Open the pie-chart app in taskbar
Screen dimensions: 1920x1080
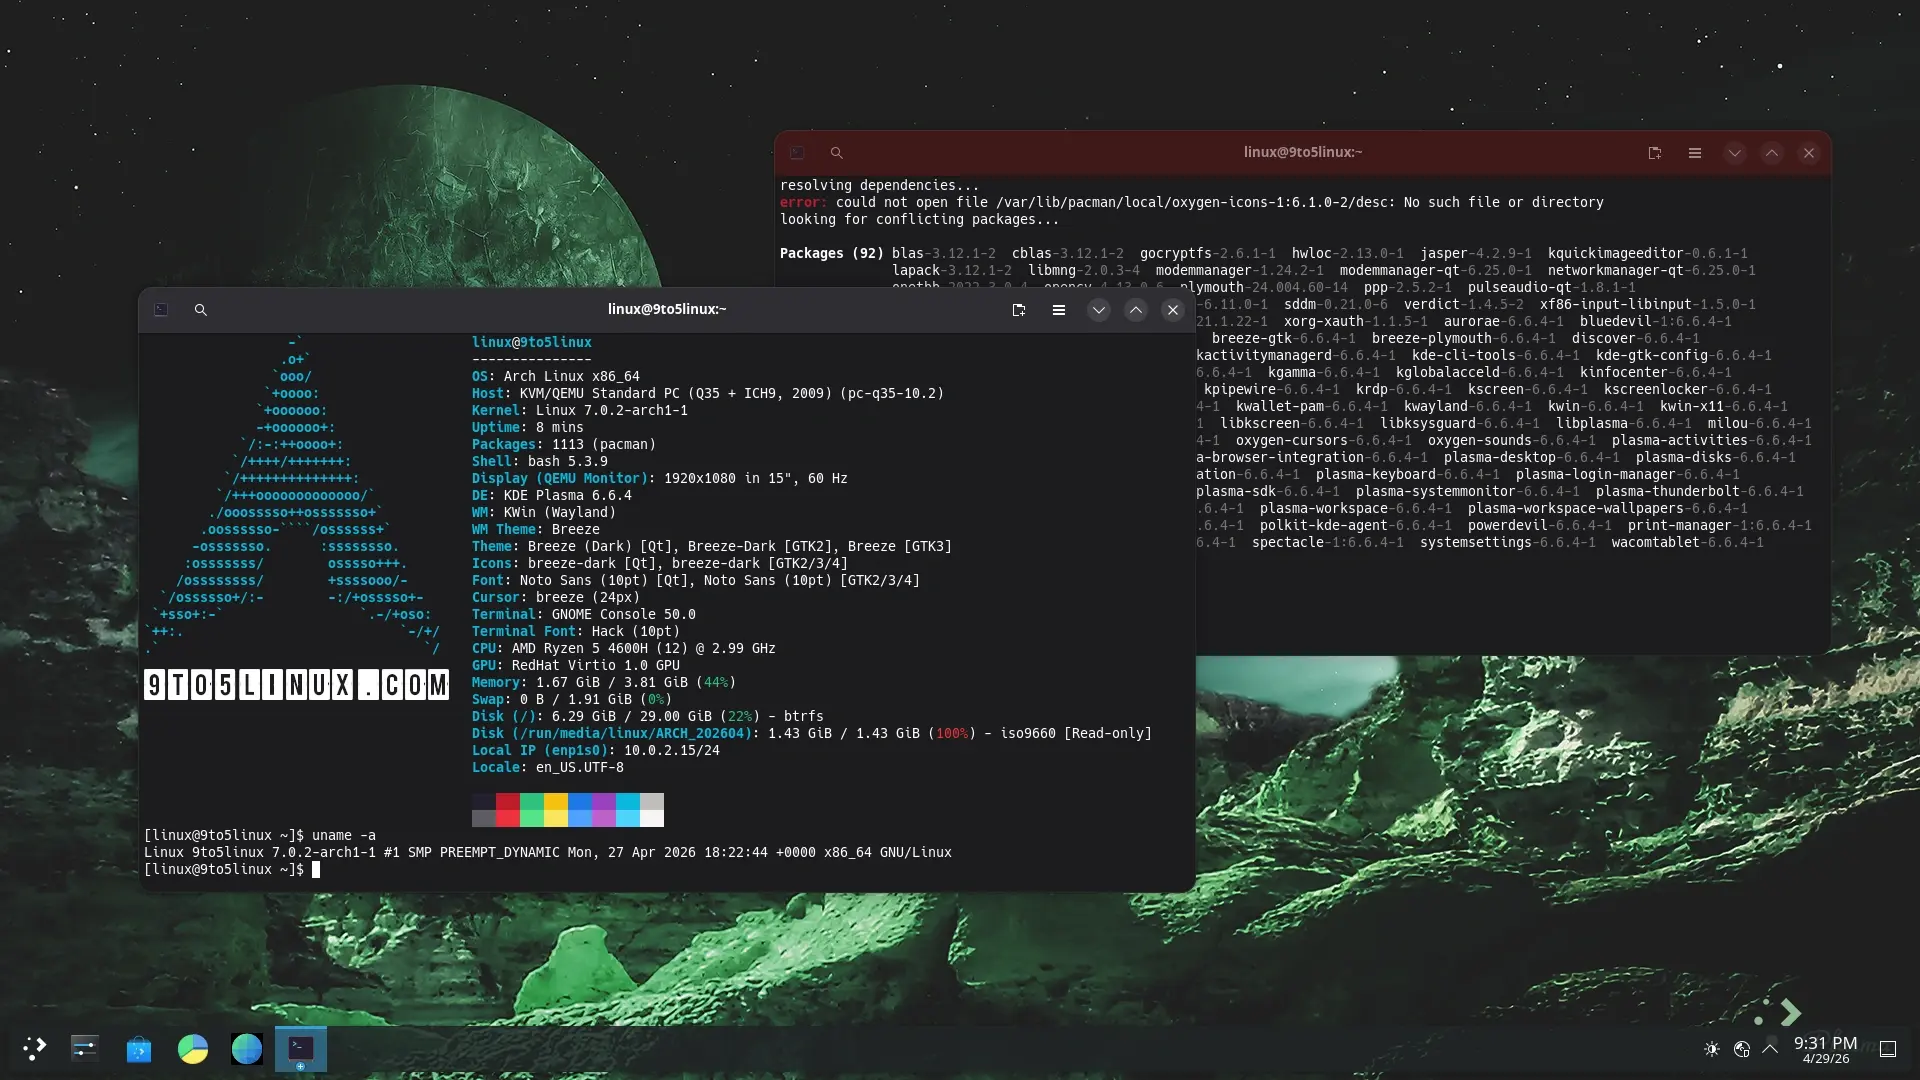(193, 1048)
